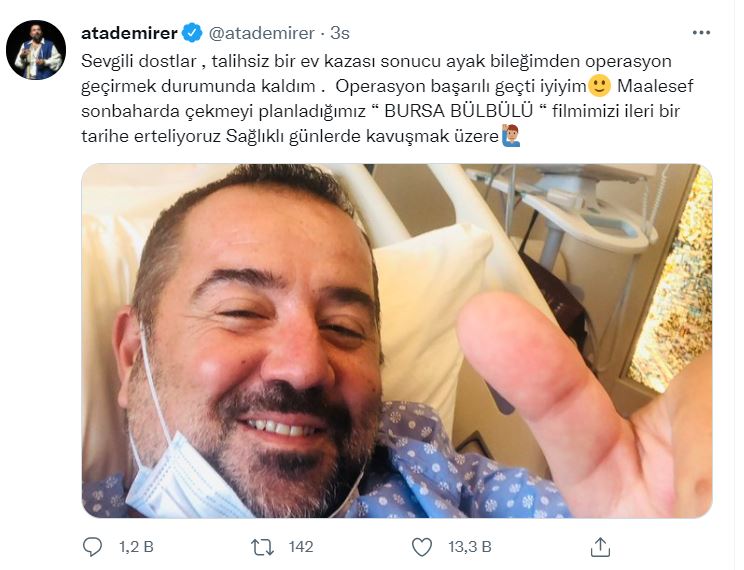Click the reply speech bubble icon
Viewport: 744px width, 570px height.
[x=92, y=547]
